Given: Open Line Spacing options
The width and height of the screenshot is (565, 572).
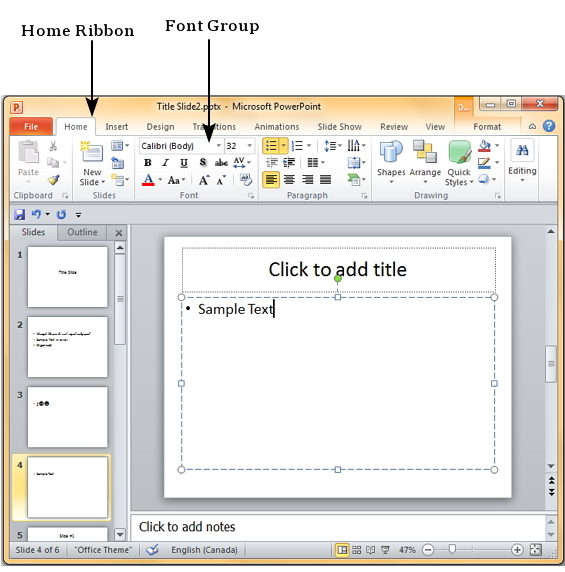Looking at the screenshot, I should tap(333, 146).
